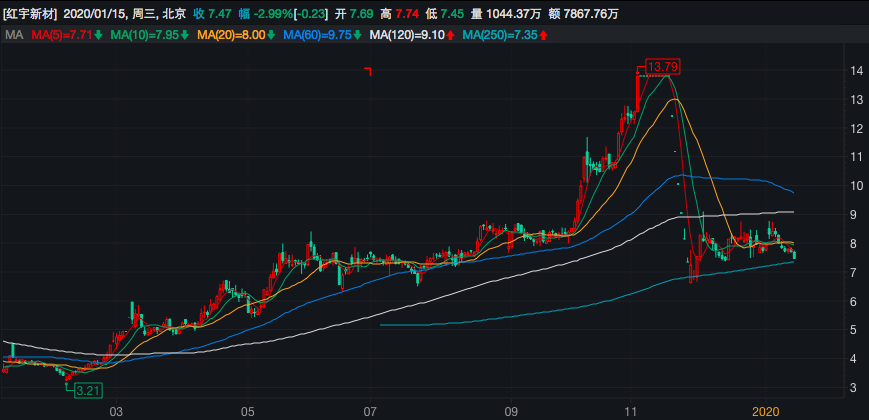Screen dimensions: 869x420
Task: Click the 09 month marker on time axis
Action: (512, 411)
